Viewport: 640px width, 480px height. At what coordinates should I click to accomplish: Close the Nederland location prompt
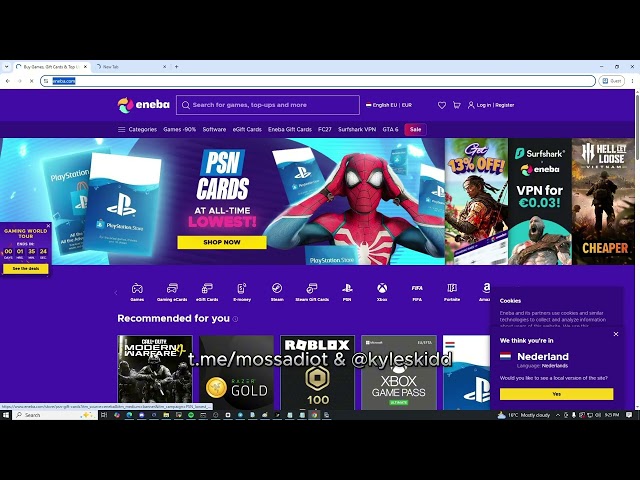(616, 334)
